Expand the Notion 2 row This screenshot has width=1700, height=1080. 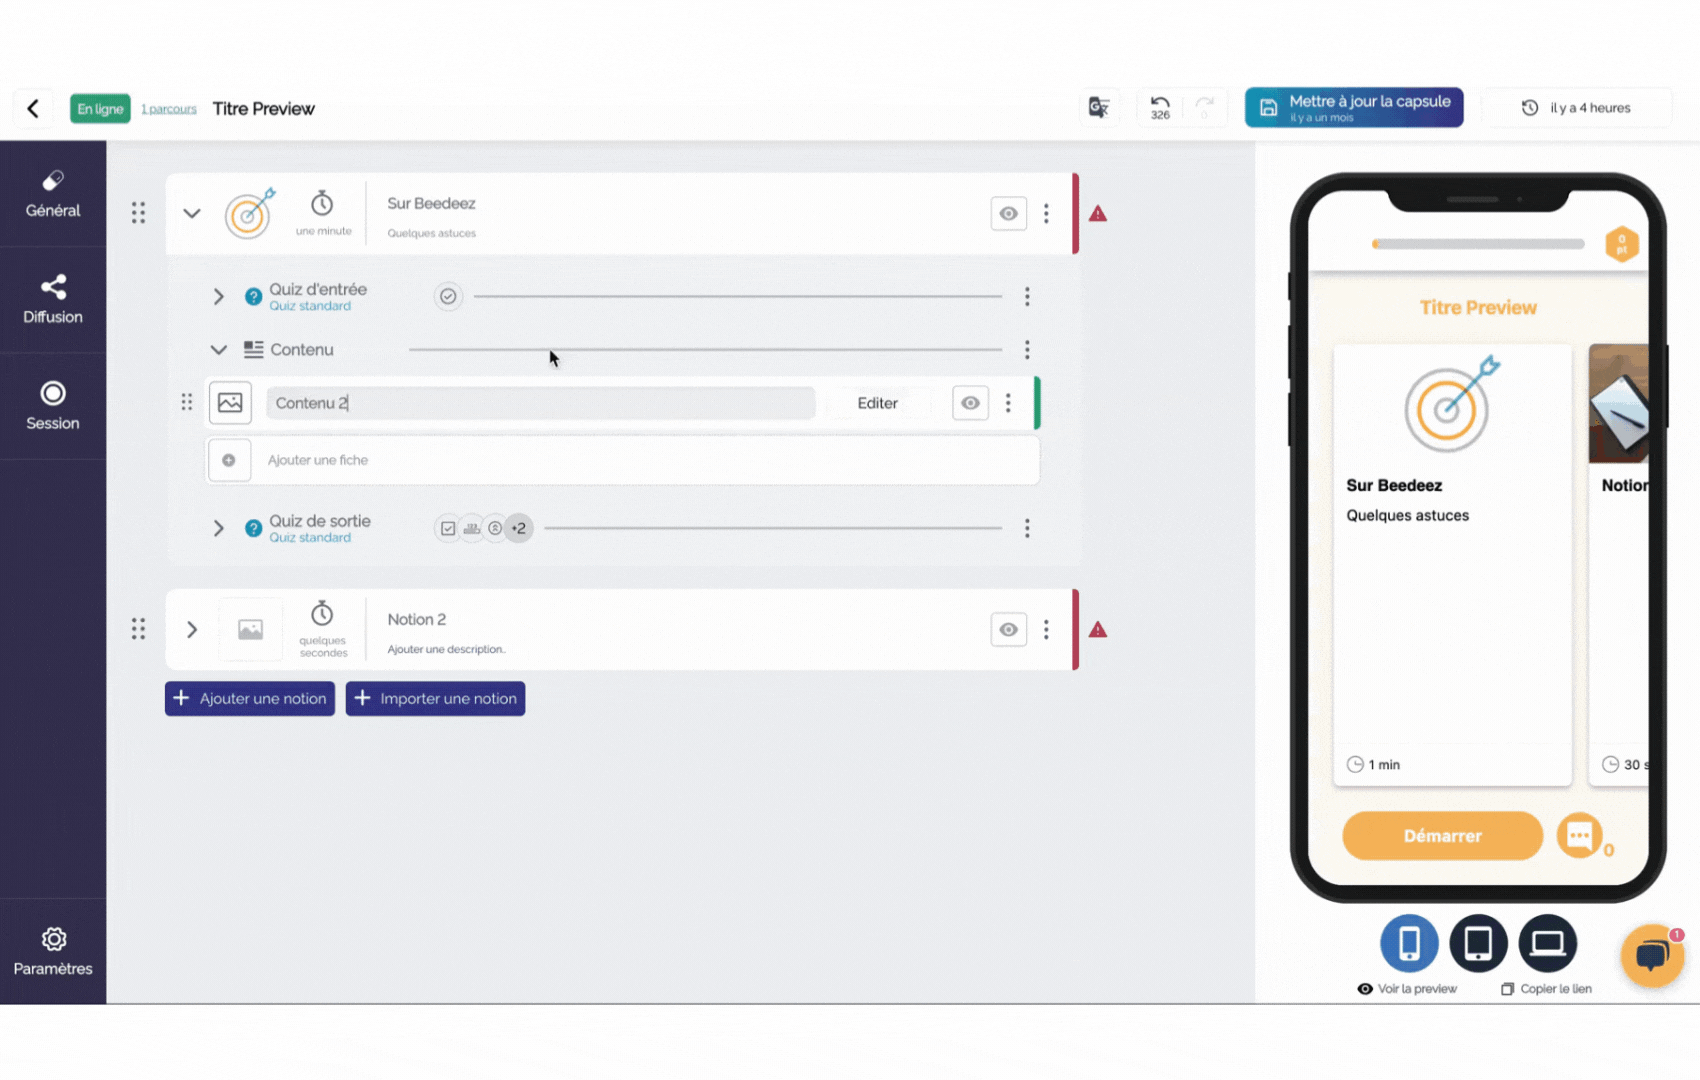pyautogui.click(x=192, y=629)
